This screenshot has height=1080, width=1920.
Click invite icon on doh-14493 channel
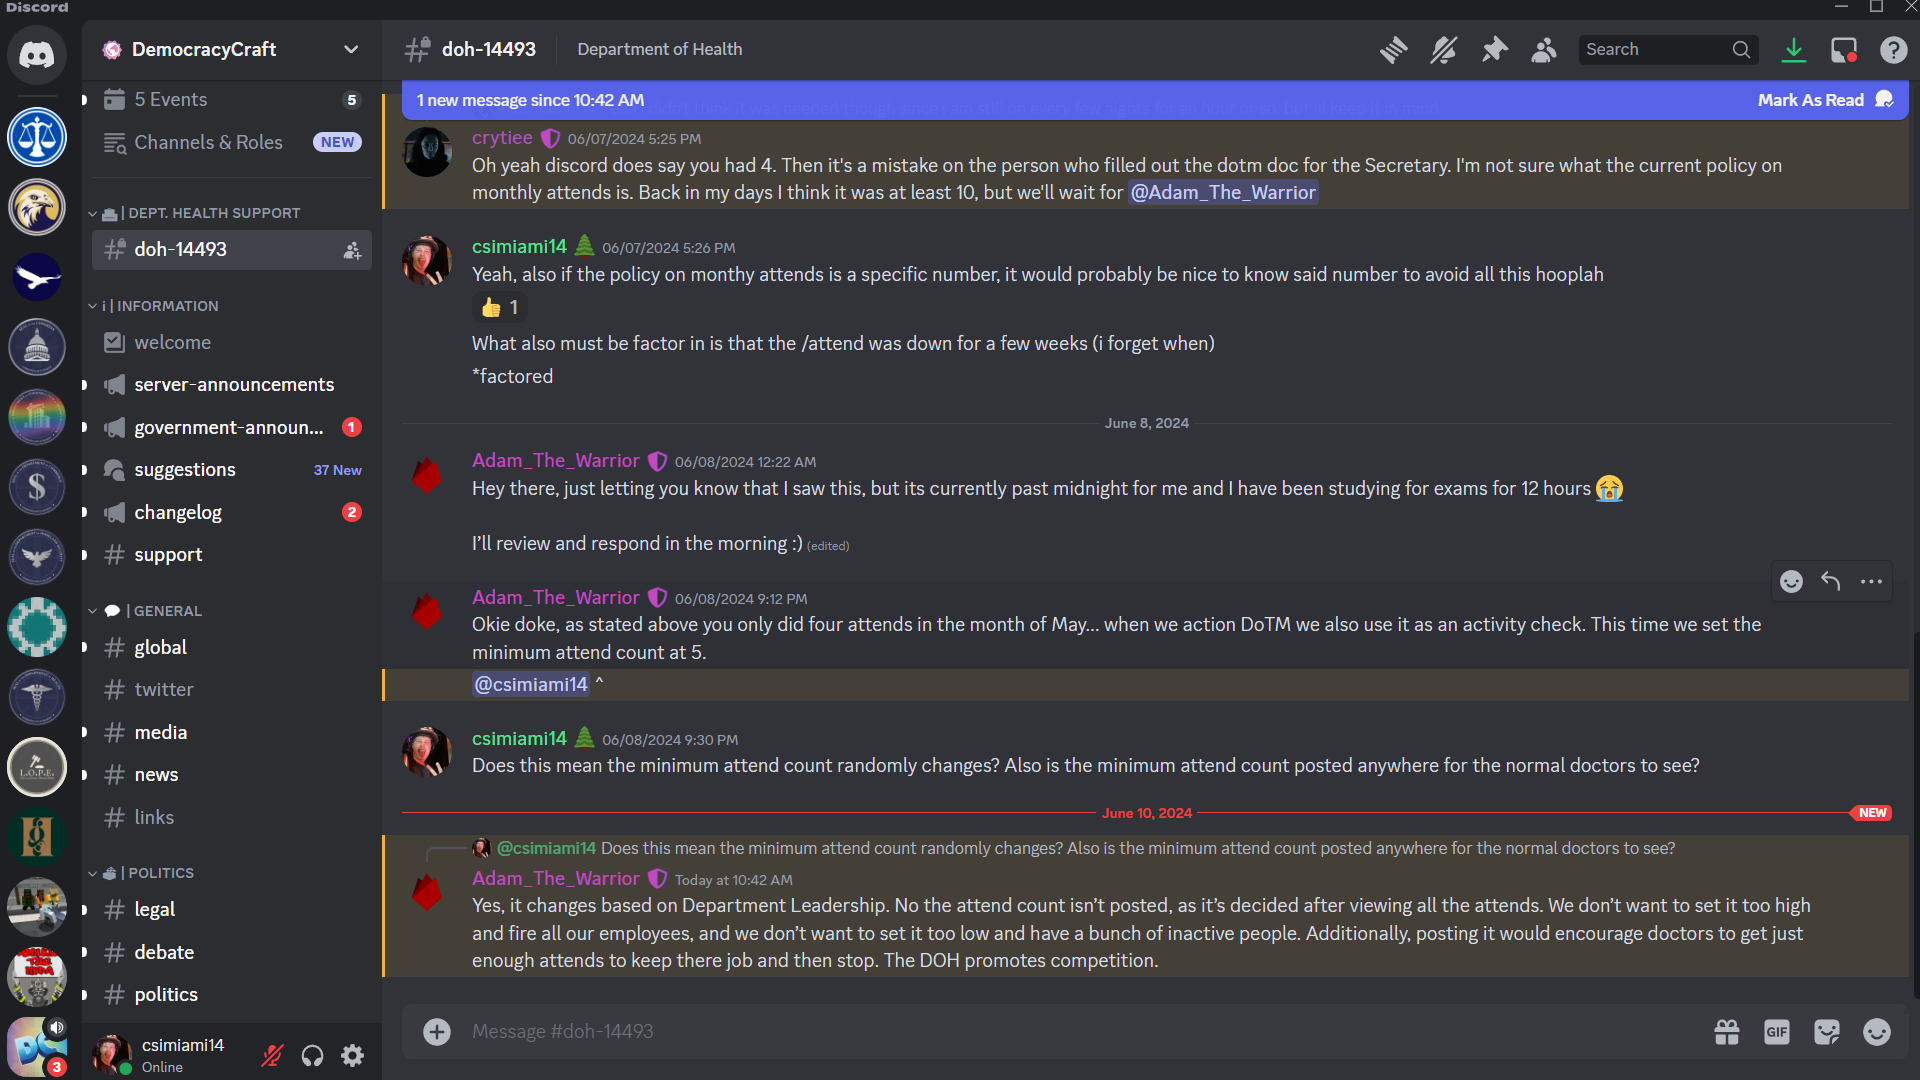coord(352,250)
